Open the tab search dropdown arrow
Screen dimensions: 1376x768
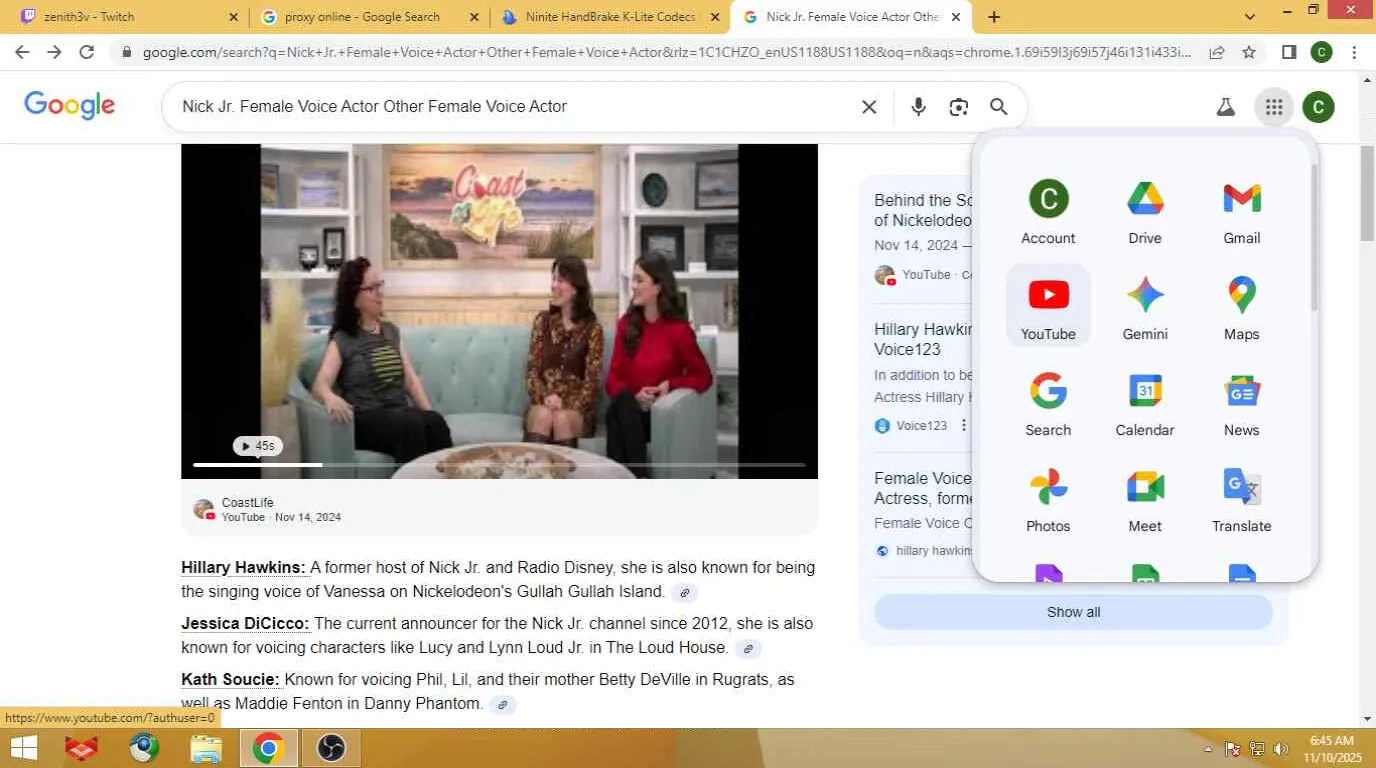1250,17
